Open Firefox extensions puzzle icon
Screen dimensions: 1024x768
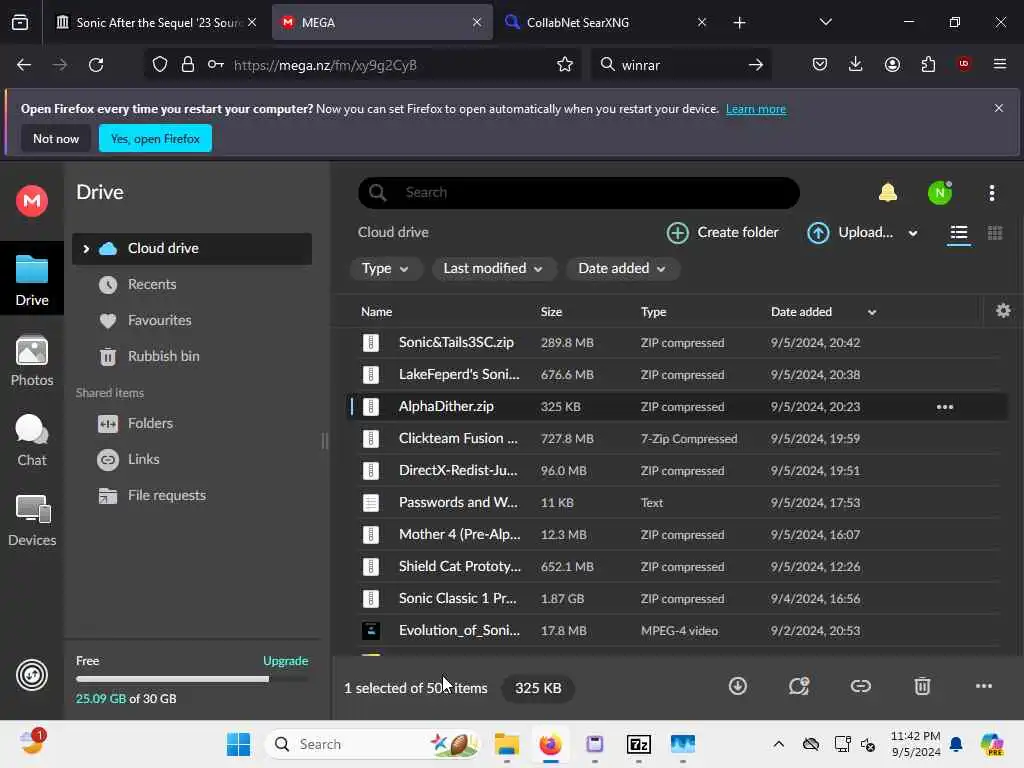point(928,64)
